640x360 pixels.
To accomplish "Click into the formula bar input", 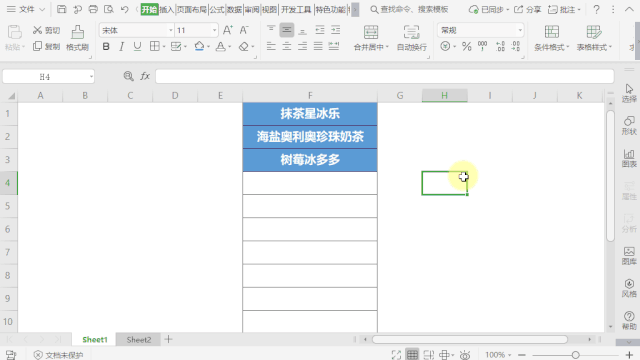I will (x=384, y=76).
